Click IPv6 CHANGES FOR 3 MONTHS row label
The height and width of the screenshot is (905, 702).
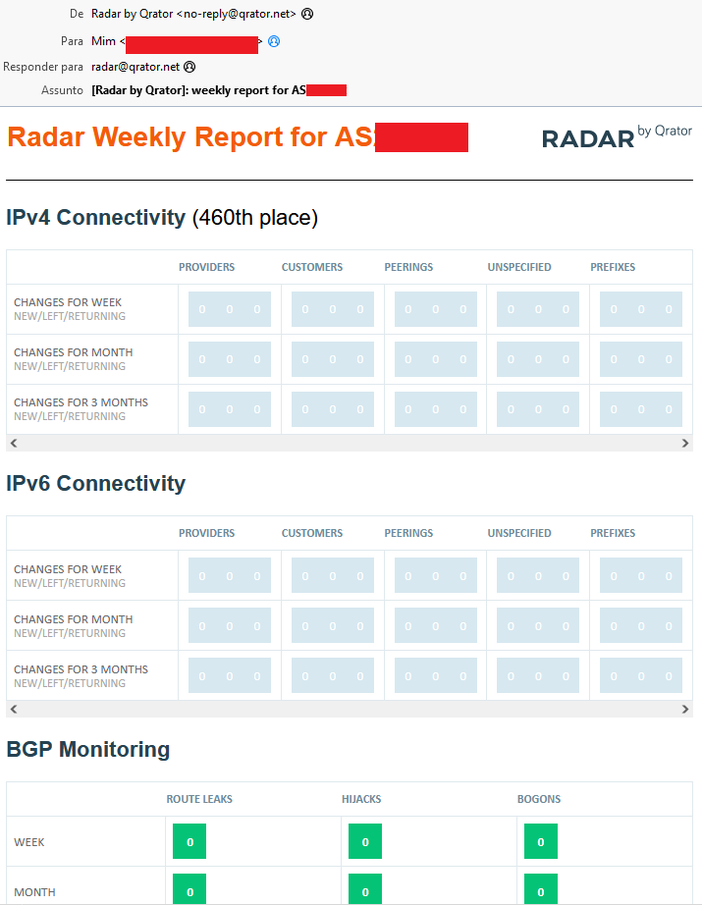tap(81, 670)
